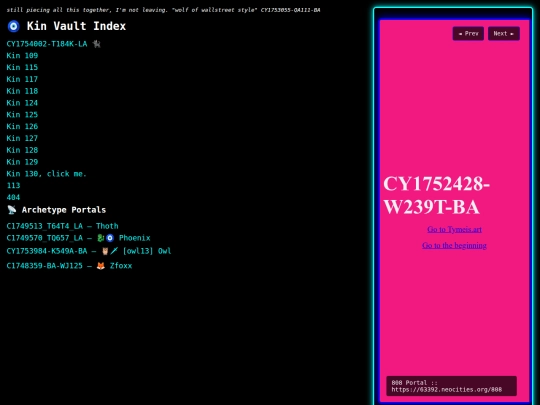Open the Kin 126 link
The image size is (540, 405).
(x=22, y=126)
